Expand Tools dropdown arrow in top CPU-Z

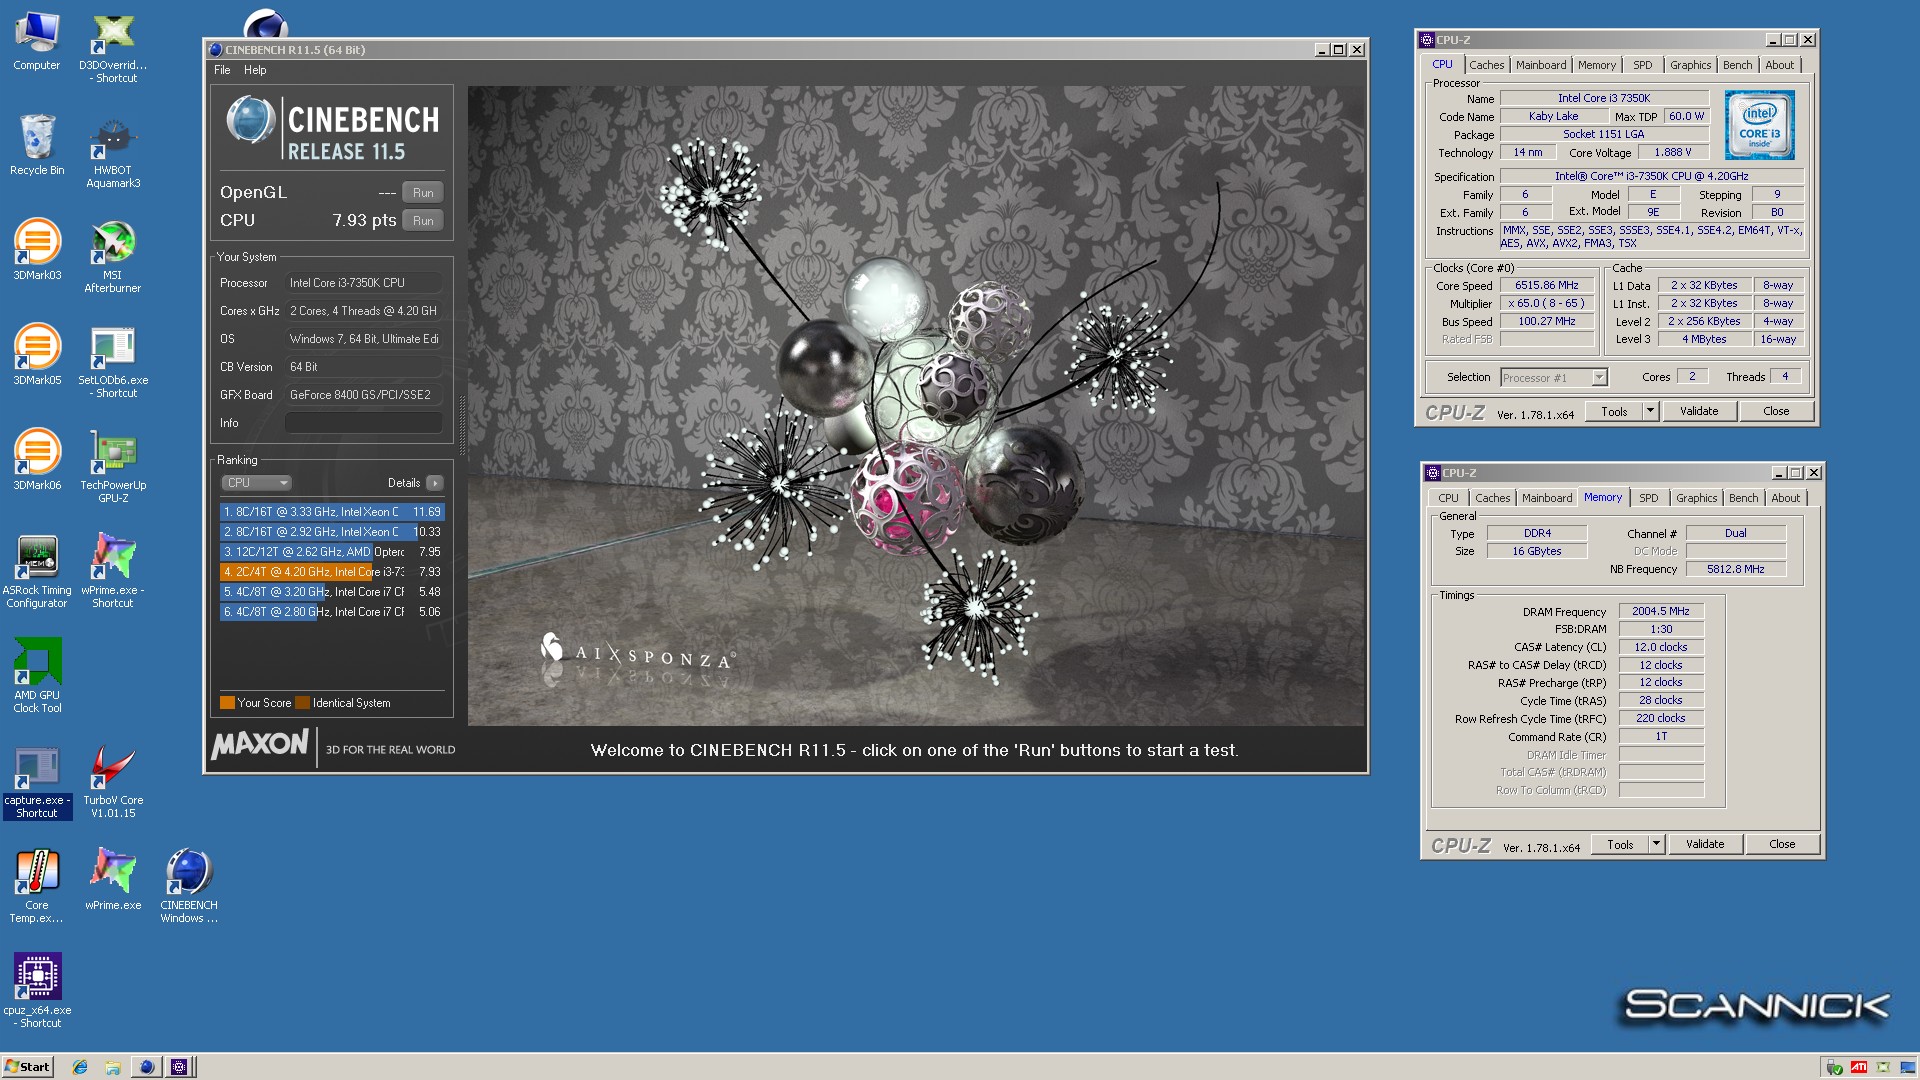point(1650,411)
